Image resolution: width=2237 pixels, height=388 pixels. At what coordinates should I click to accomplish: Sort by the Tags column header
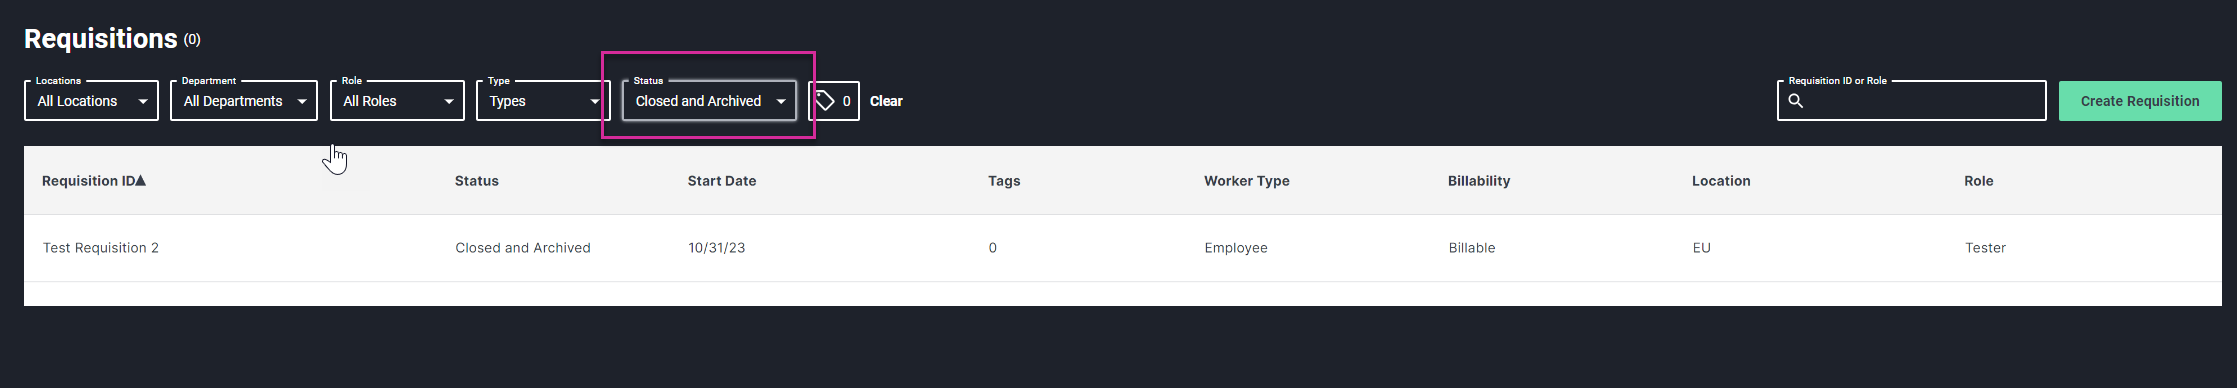pyautogui.click(x=1004, y=181)
